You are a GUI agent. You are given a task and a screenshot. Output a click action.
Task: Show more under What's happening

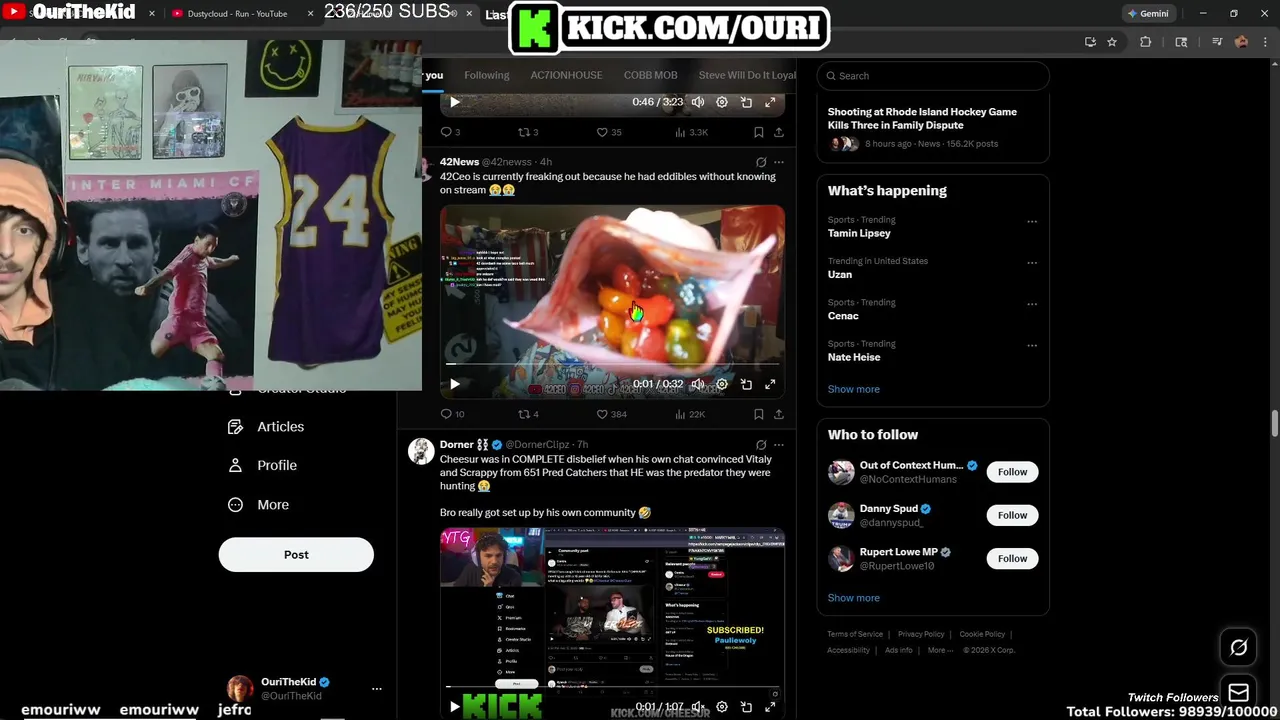[x=854, y=389]
